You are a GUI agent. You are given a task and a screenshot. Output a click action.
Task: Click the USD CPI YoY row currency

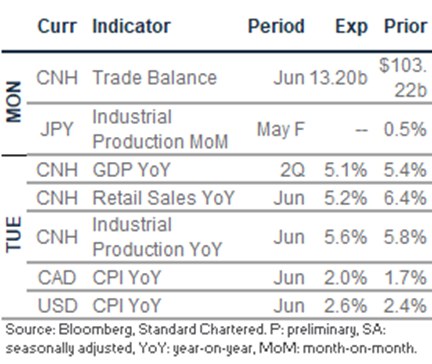coord(57,306)
